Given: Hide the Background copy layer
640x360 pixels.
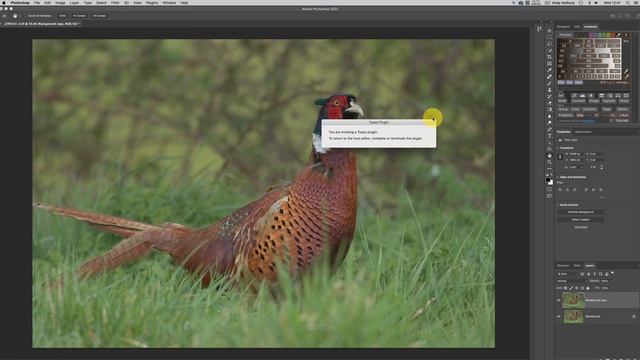Looking at the screenshot, I should (x=559, y=300).
